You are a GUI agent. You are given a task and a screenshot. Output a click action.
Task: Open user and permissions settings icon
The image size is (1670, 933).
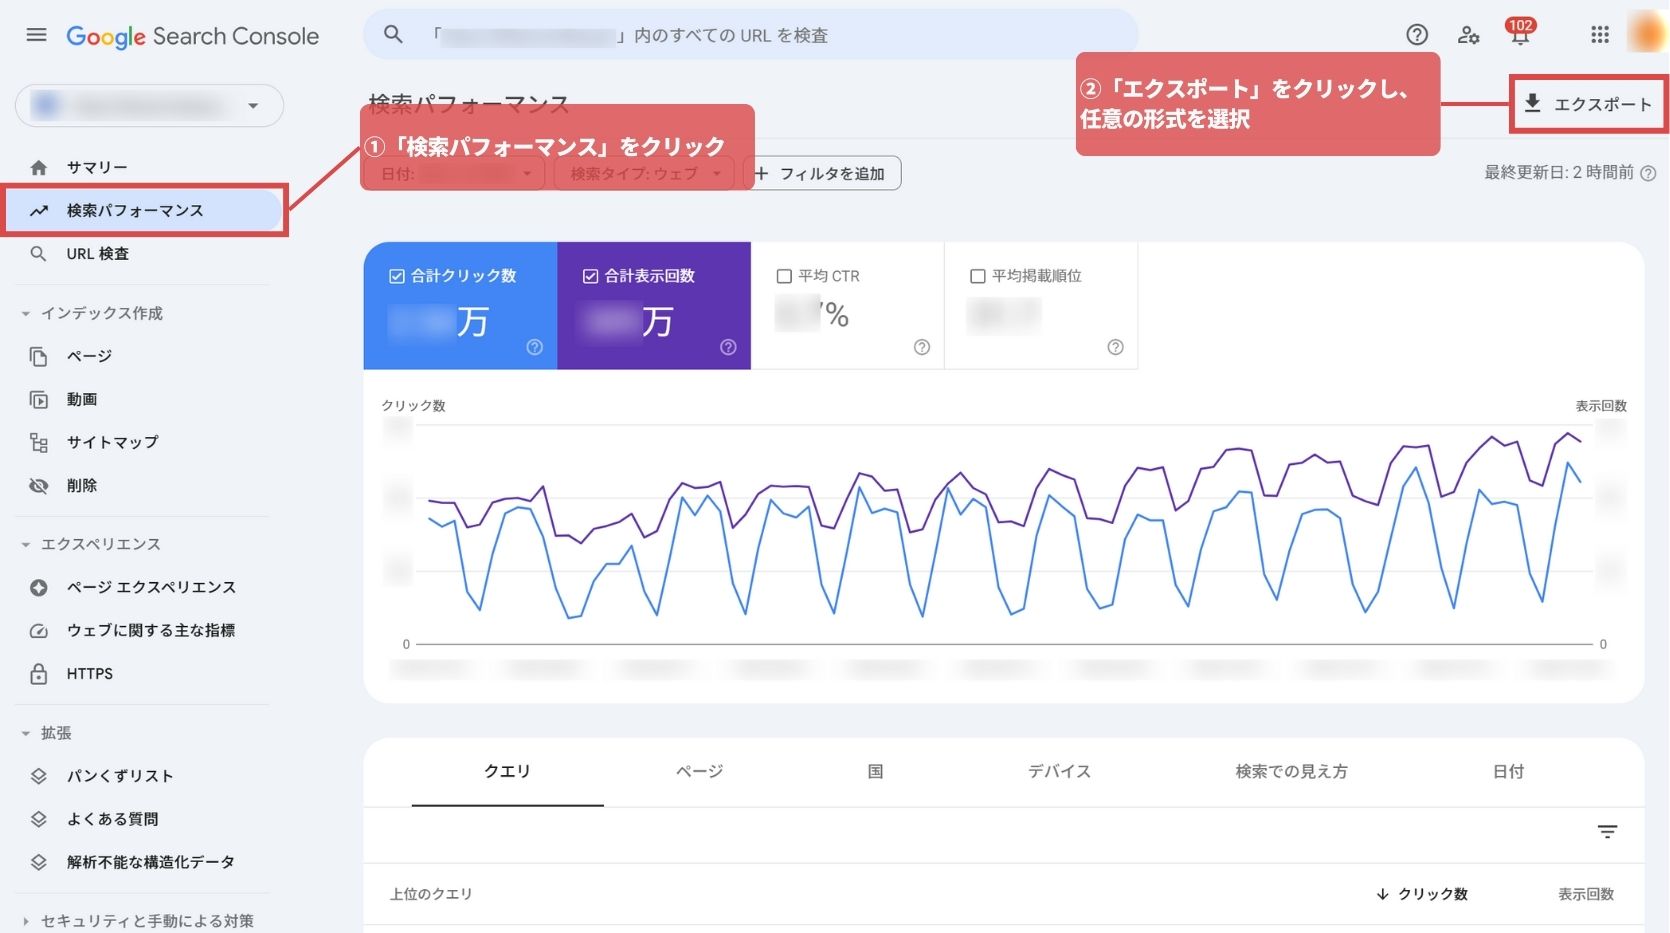point(1468,35)
